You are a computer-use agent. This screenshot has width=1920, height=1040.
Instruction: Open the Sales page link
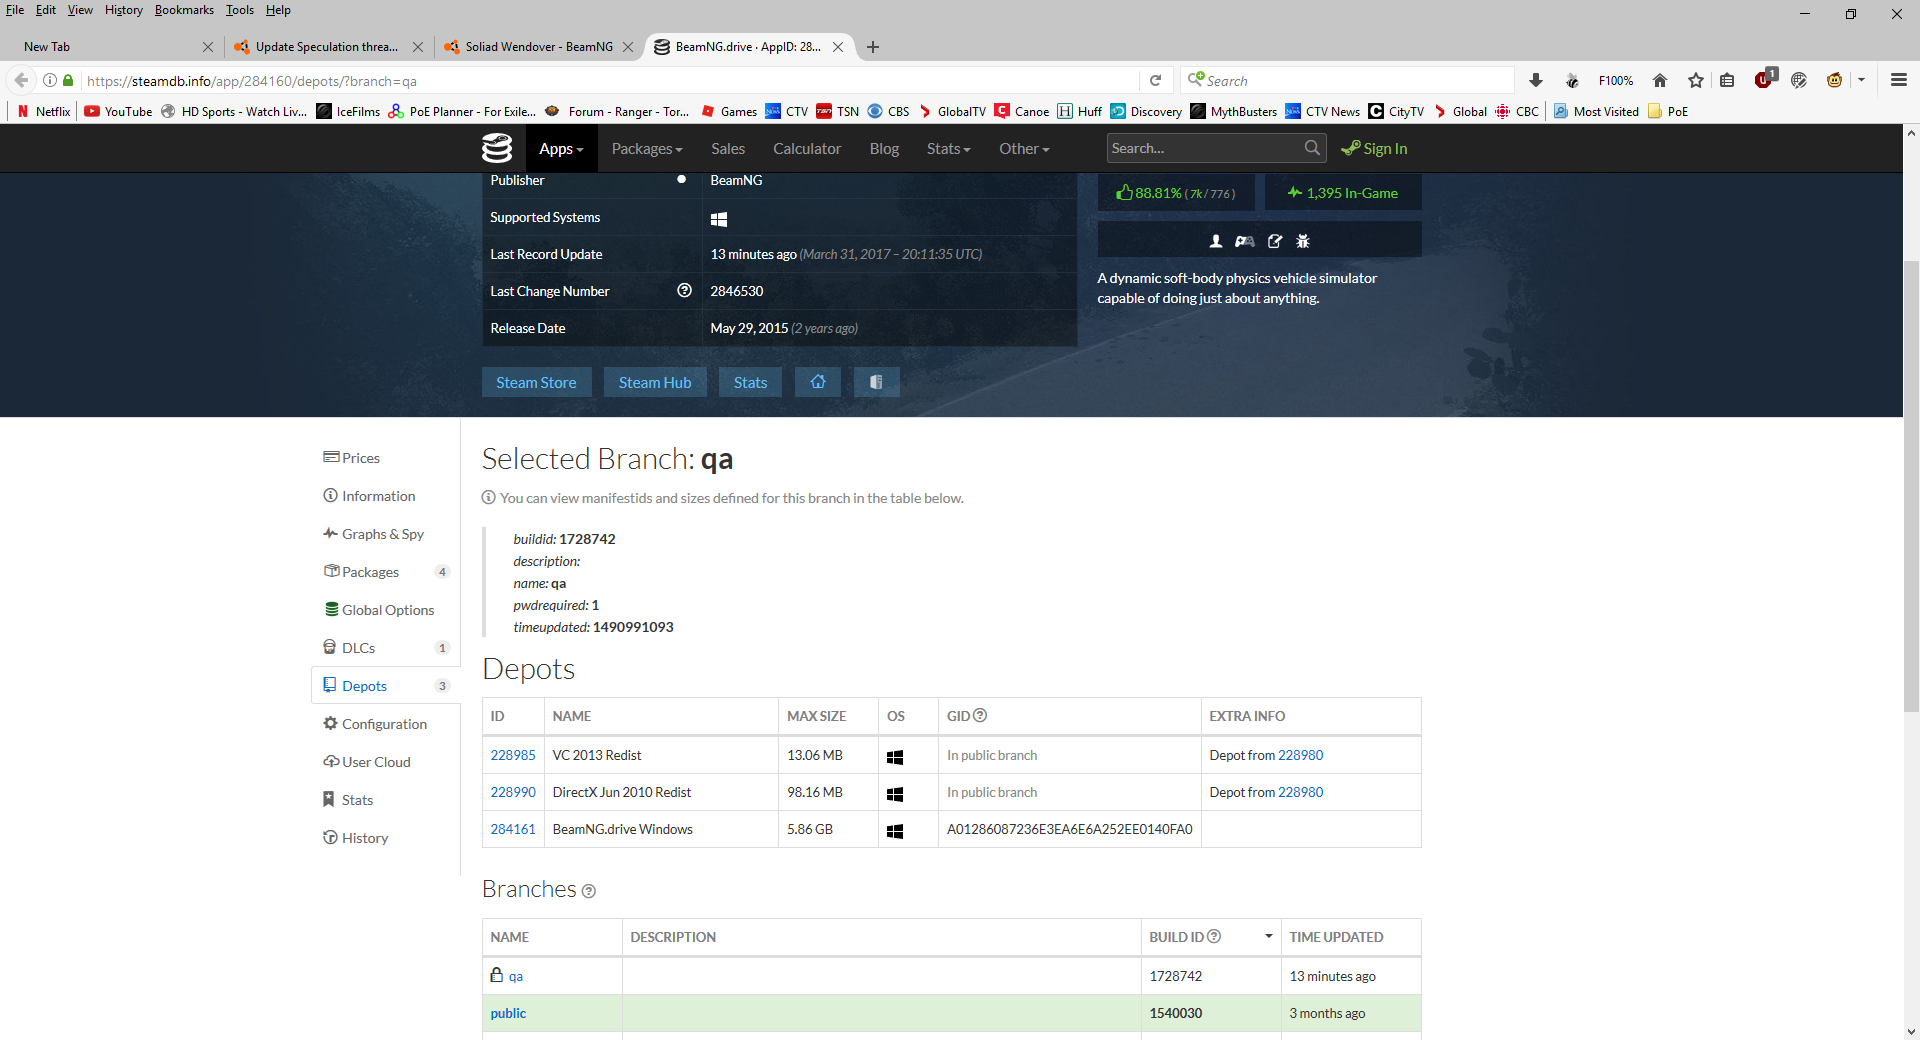[x=728, y=148]
